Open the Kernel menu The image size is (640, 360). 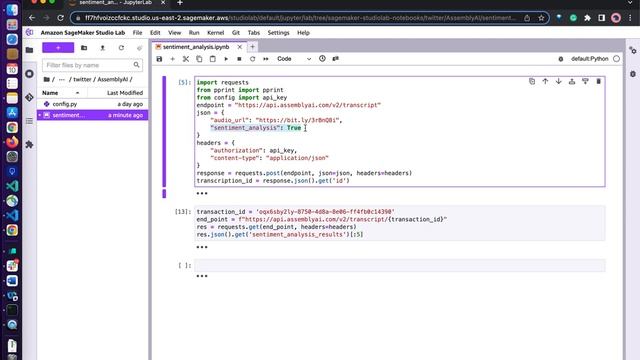[x=216, y=33]
